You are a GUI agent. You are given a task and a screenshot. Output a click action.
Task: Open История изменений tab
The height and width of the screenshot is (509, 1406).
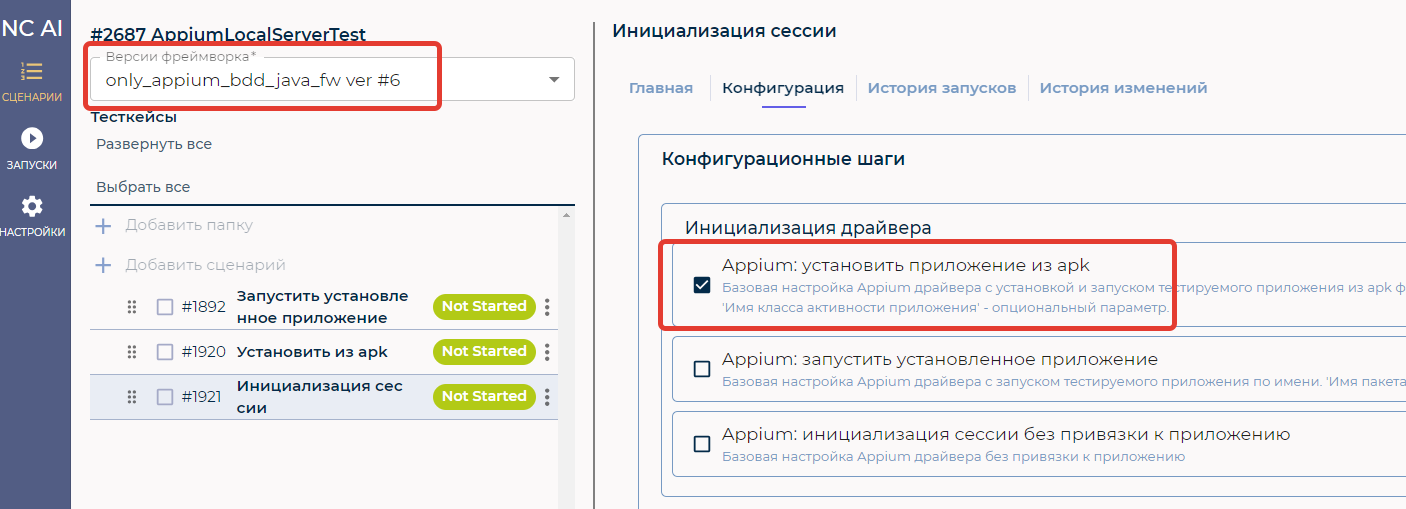(x=1123, y=88)
